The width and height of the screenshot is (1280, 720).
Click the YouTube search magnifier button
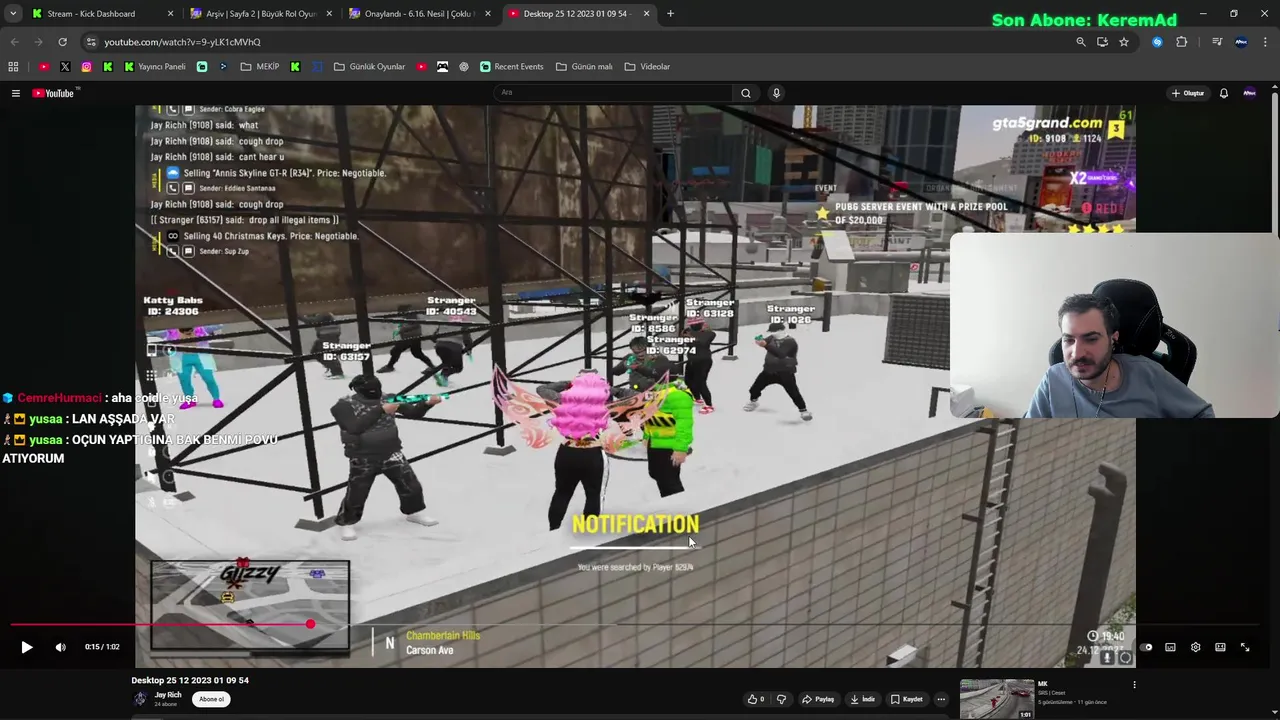tap(745, 92)
